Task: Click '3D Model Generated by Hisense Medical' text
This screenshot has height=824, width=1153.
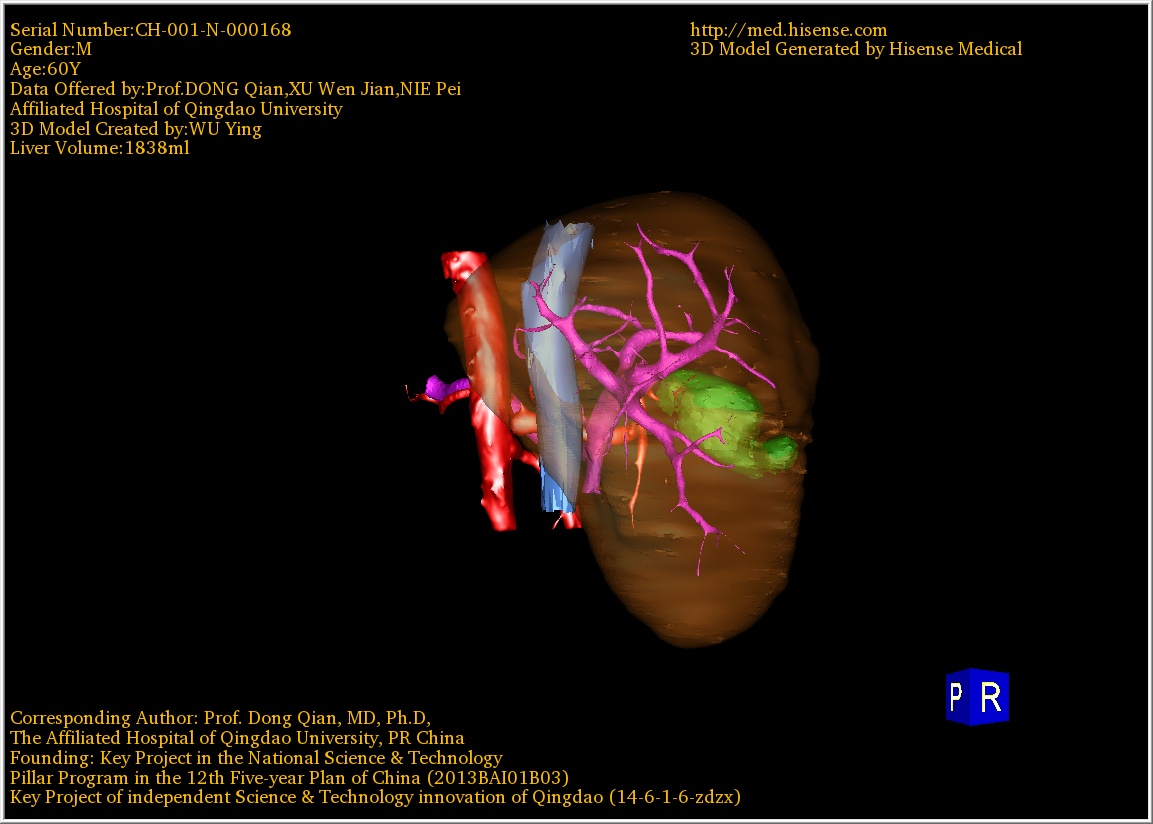Action: click(x=856, y=49)
